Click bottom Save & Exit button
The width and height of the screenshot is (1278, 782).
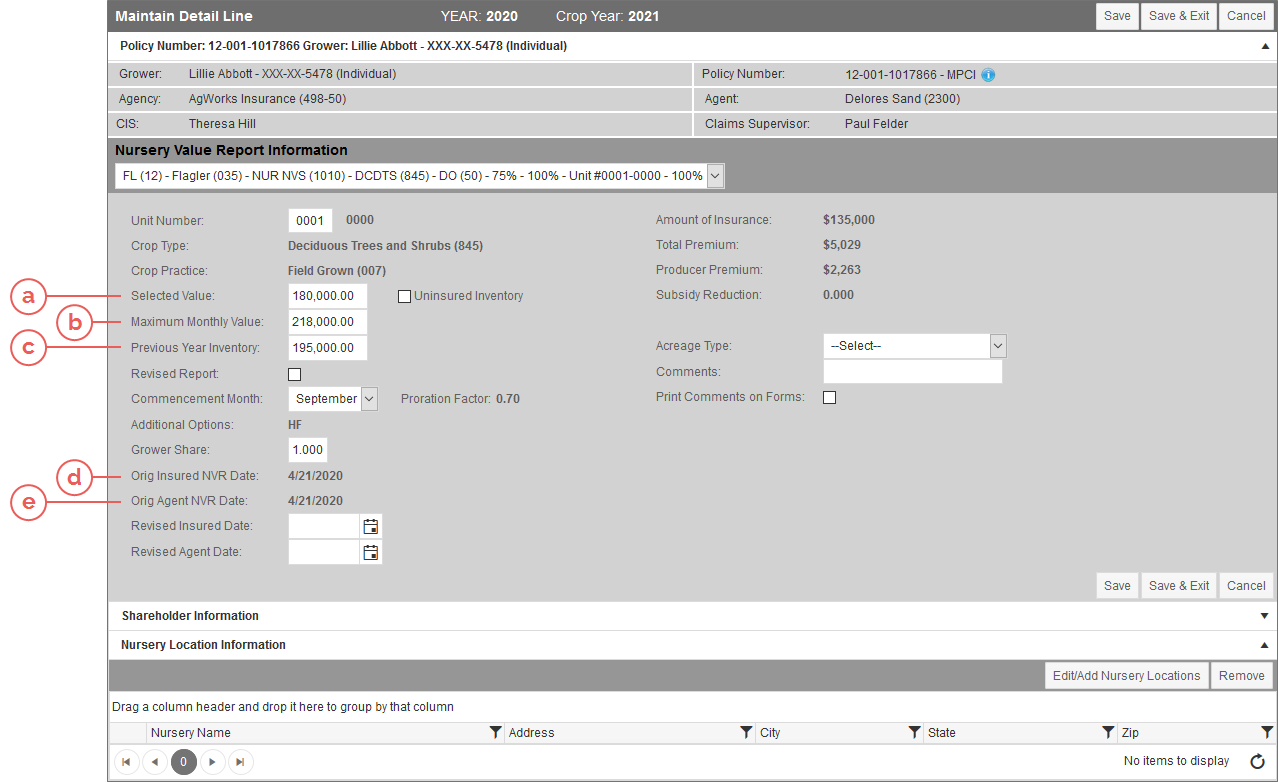(x=1179, y=586)
